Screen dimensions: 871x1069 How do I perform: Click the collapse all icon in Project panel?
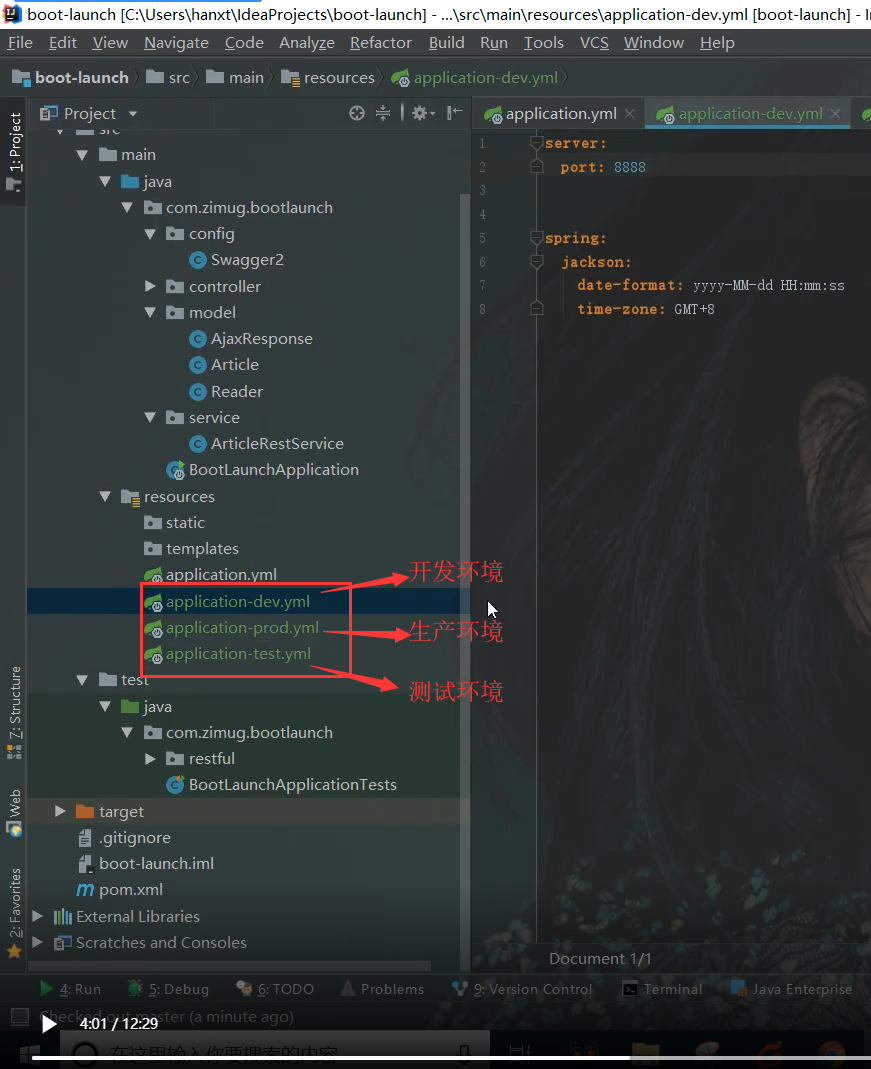pyautogui.click(x=383, y=113)
